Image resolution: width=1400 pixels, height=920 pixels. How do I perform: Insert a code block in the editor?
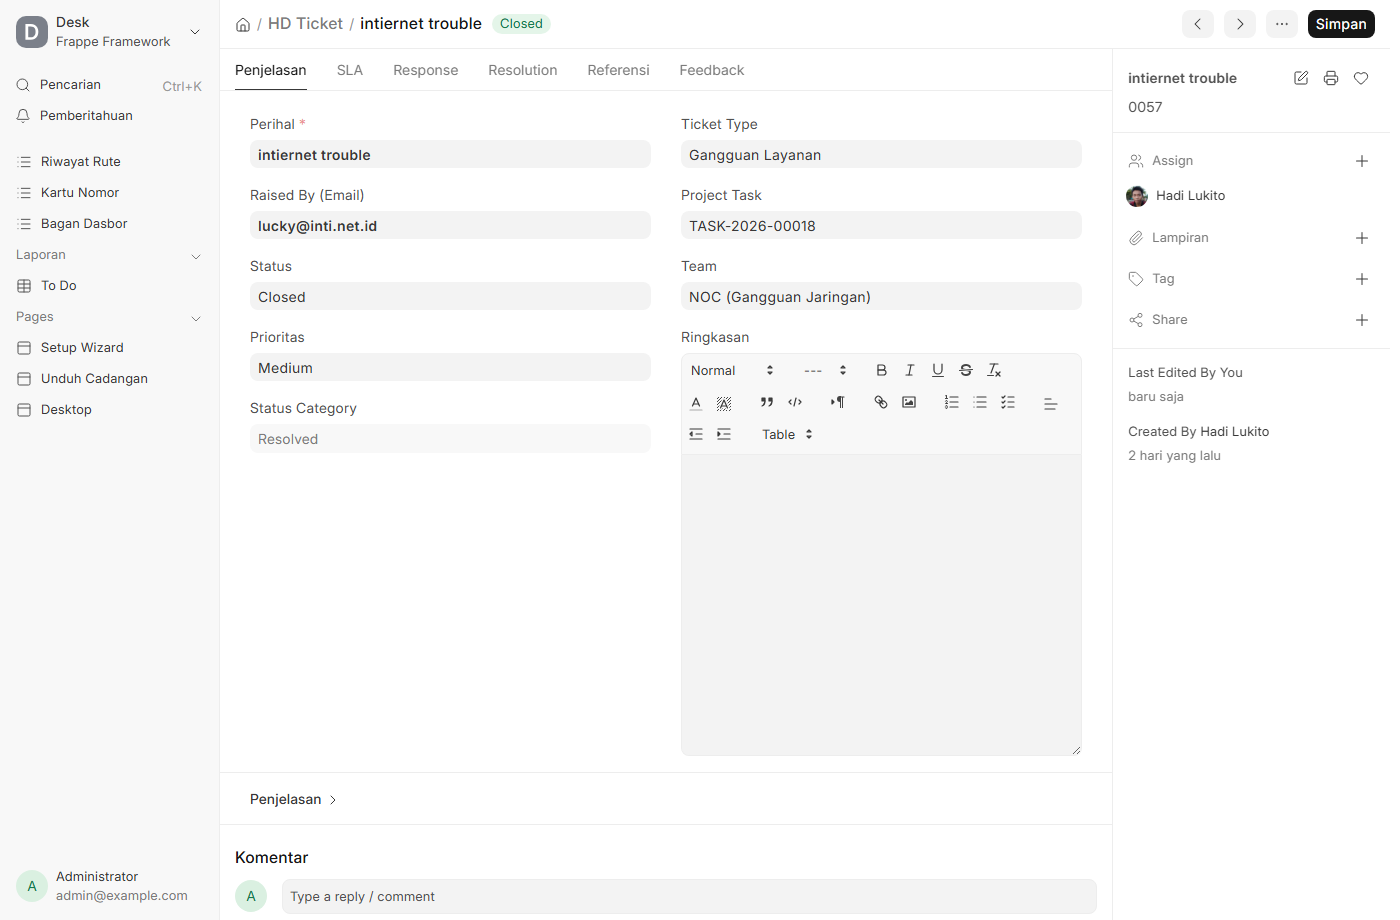click(795, 402)
